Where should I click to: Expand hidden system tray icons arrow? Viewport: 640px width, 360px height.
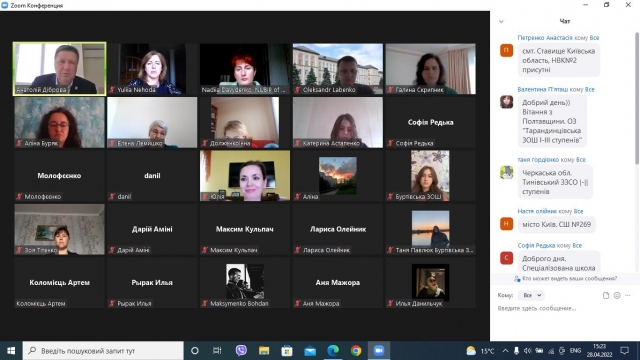coord(505,351)
